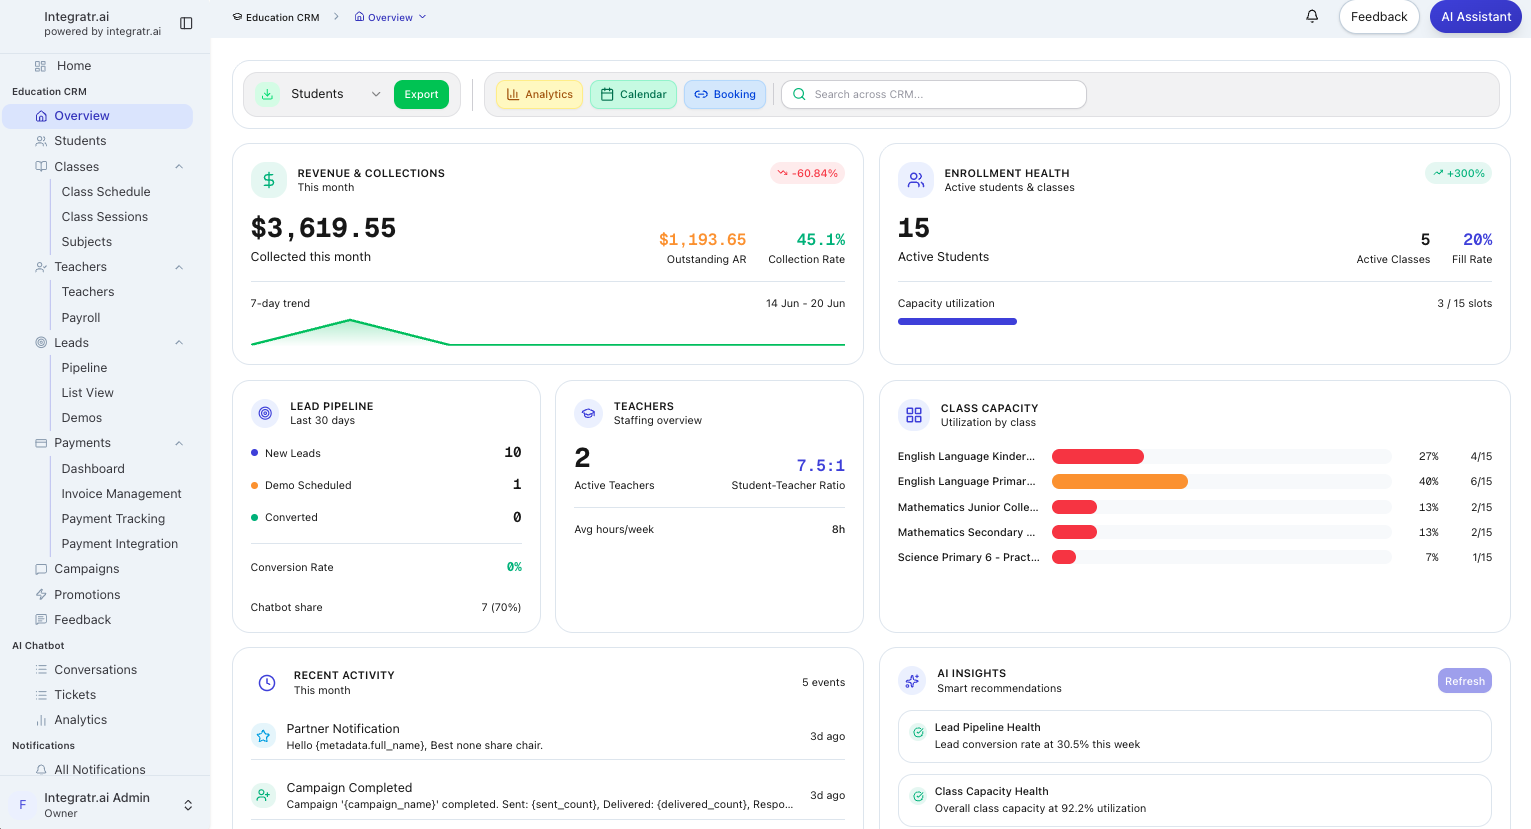Click the Education CRM breadcrumb

click(x=276, y=17)
